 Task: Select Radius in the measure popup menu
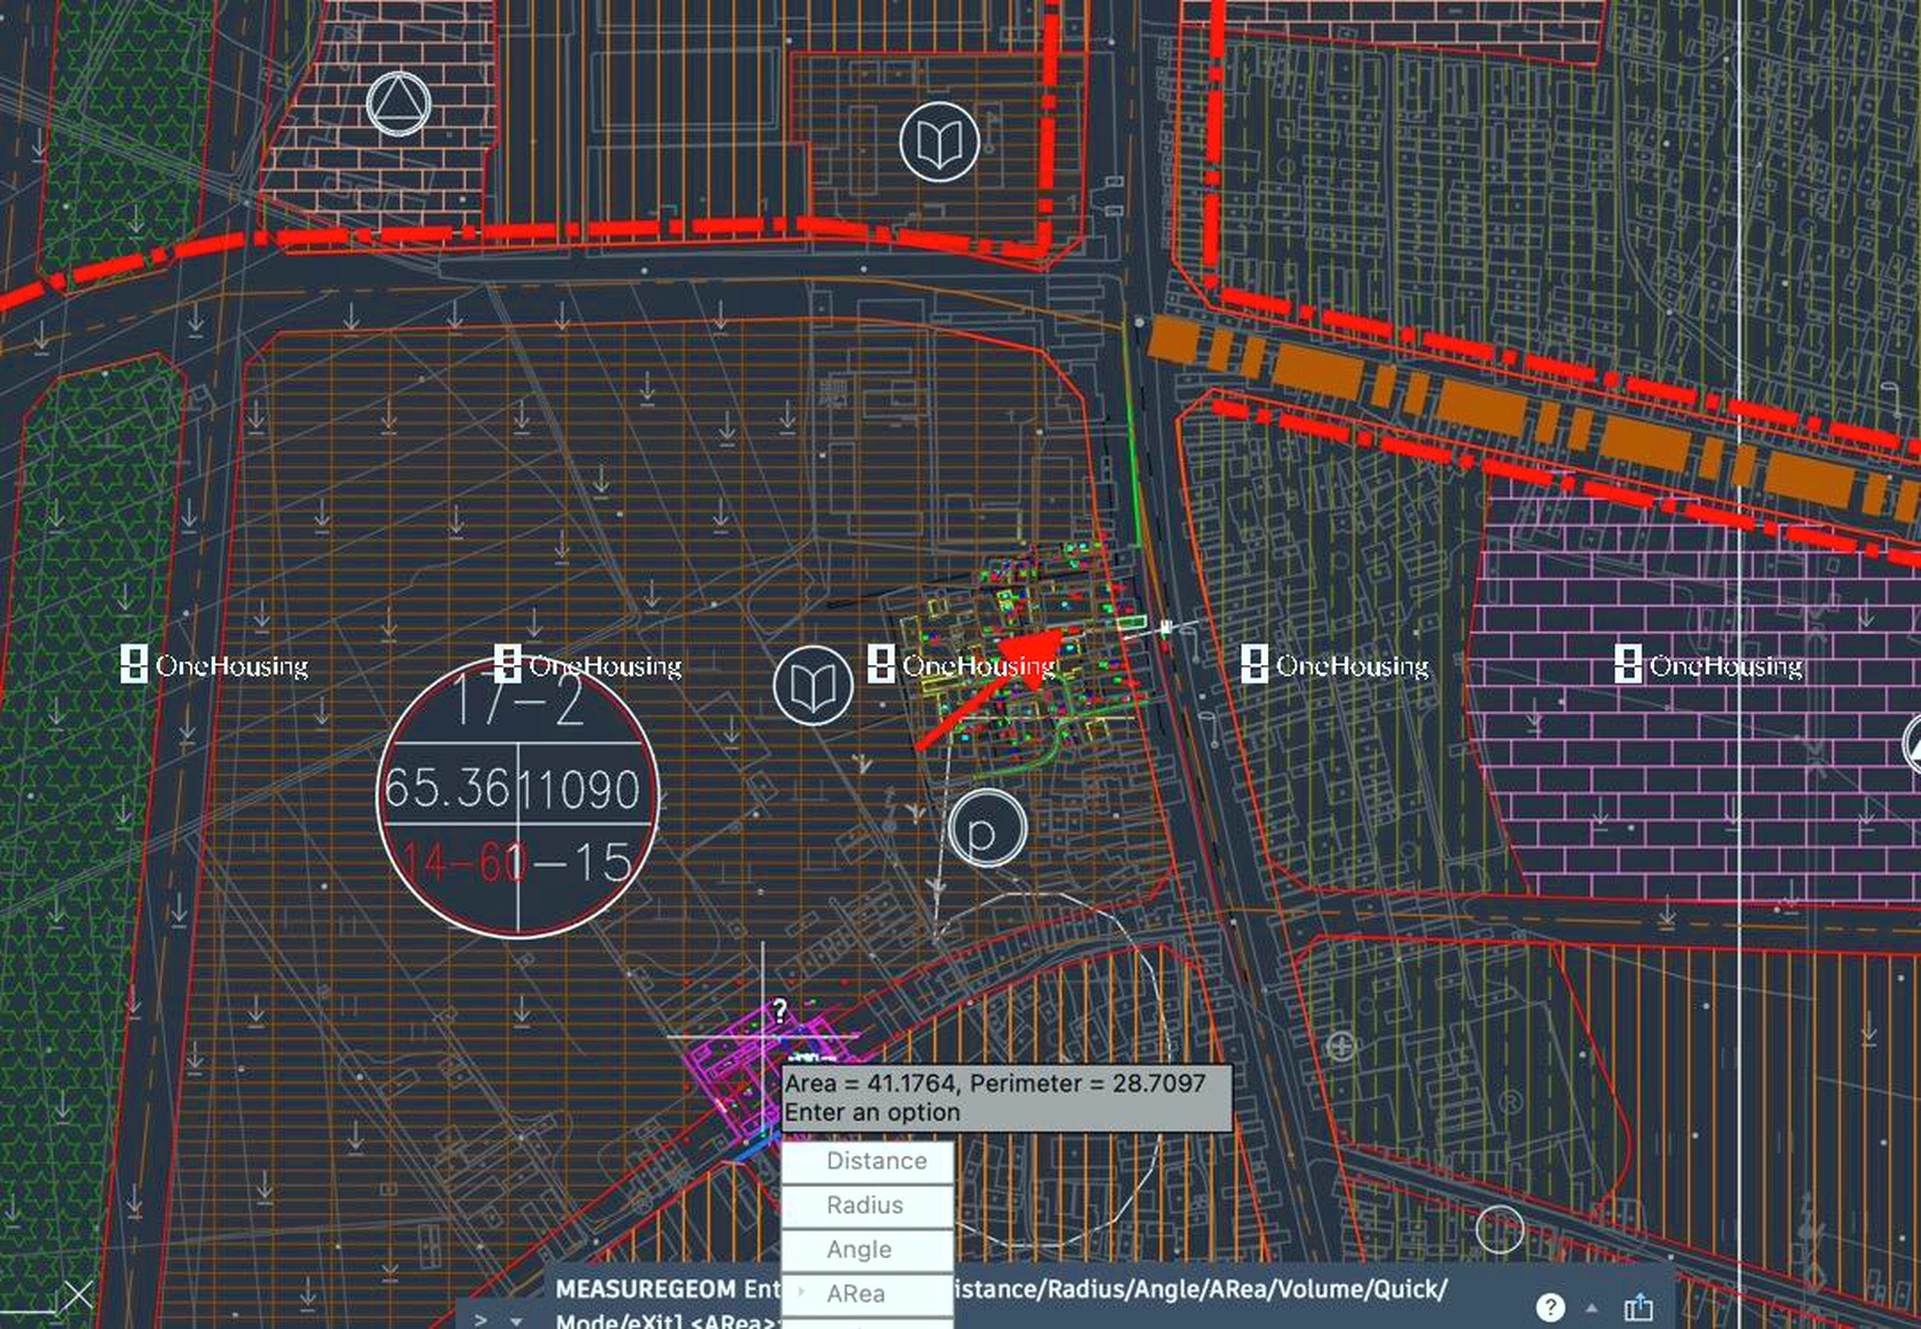coord(866,1205)
